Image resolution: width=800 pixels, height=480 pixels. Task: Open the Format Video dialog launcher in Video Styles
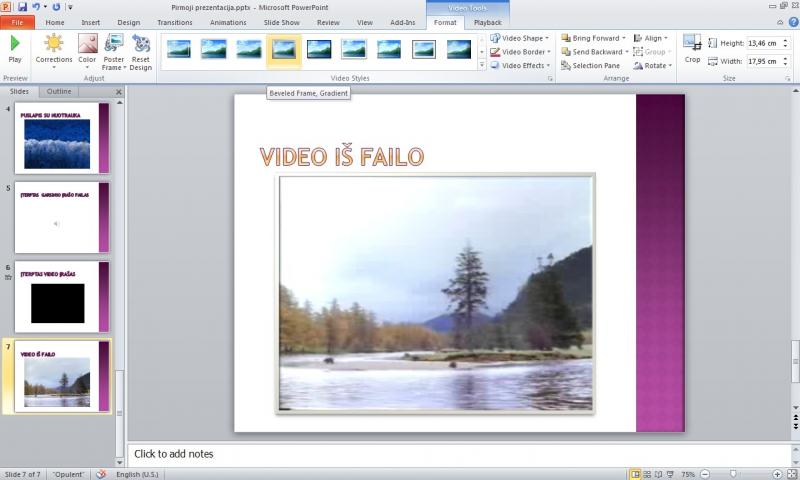tap(550, 79)
